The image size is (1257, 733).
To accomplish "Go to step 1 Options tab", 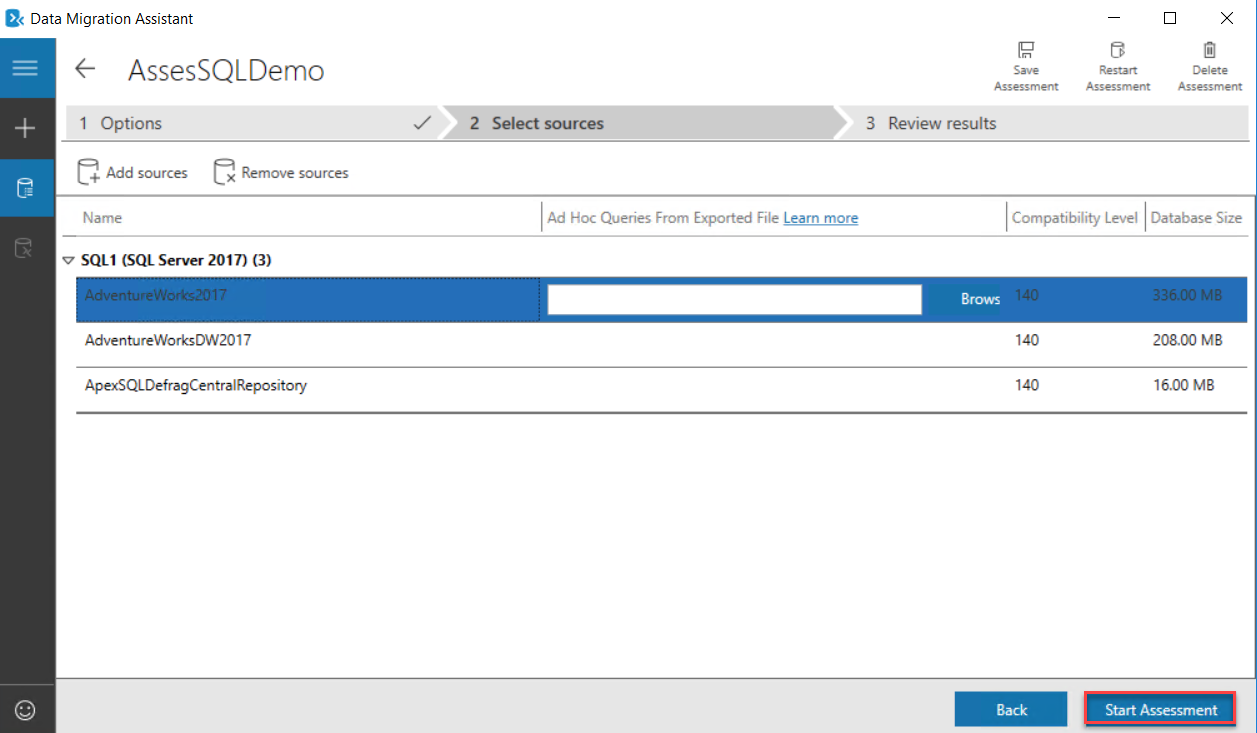I will click(250, 123).
